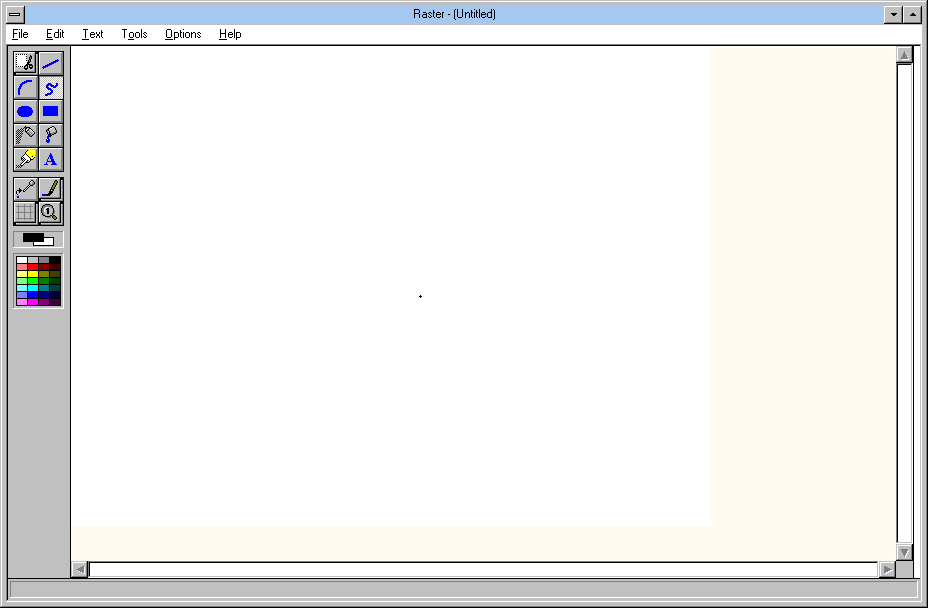Open the Options menu
The width and height of the screenshot is (928, 608).
(183, 34)
